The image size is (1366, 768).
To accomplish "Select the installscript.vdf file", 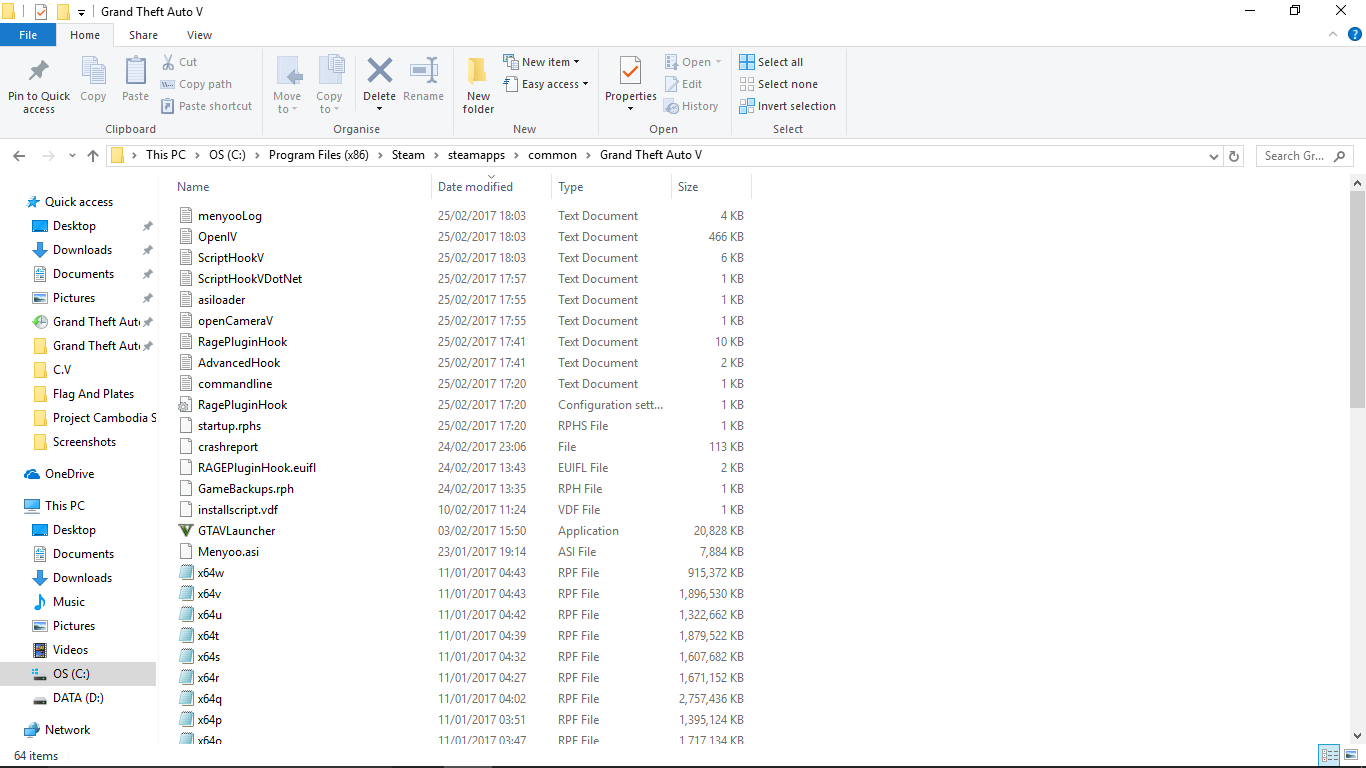I will pyautogui.click(x=237, y=510).
